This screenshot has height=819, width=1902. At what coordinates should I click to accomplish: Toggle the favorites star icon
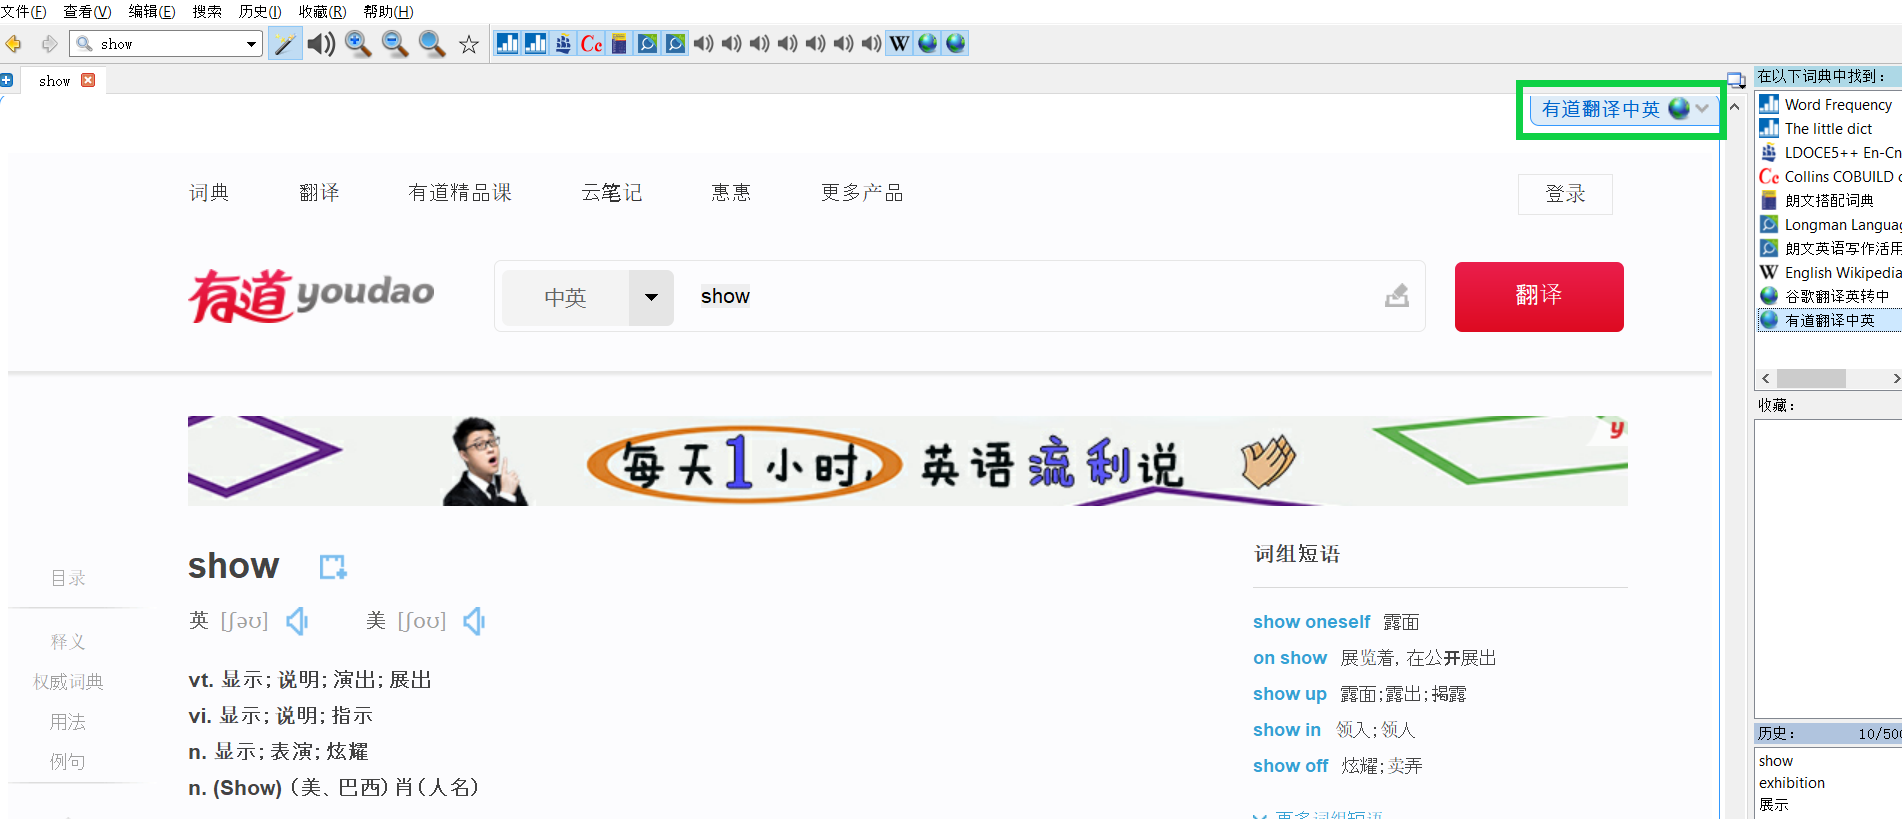click(468, 44)
